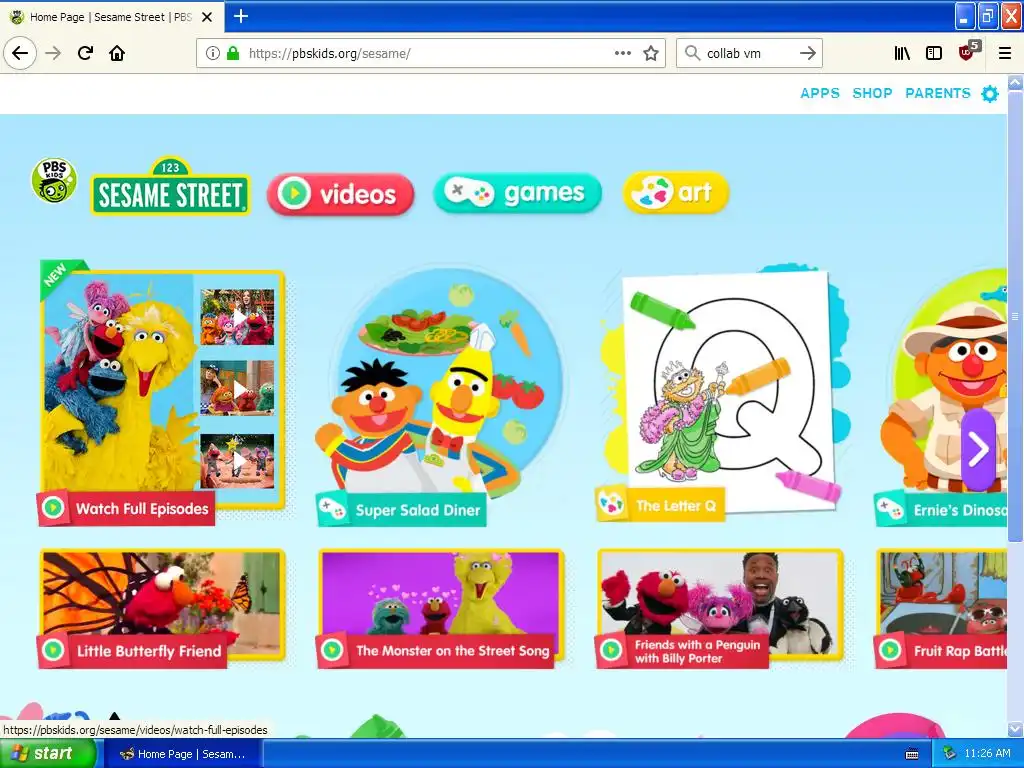
Task: Click the vertical scrollbar thumb
Action: (x=1016, y=316)
